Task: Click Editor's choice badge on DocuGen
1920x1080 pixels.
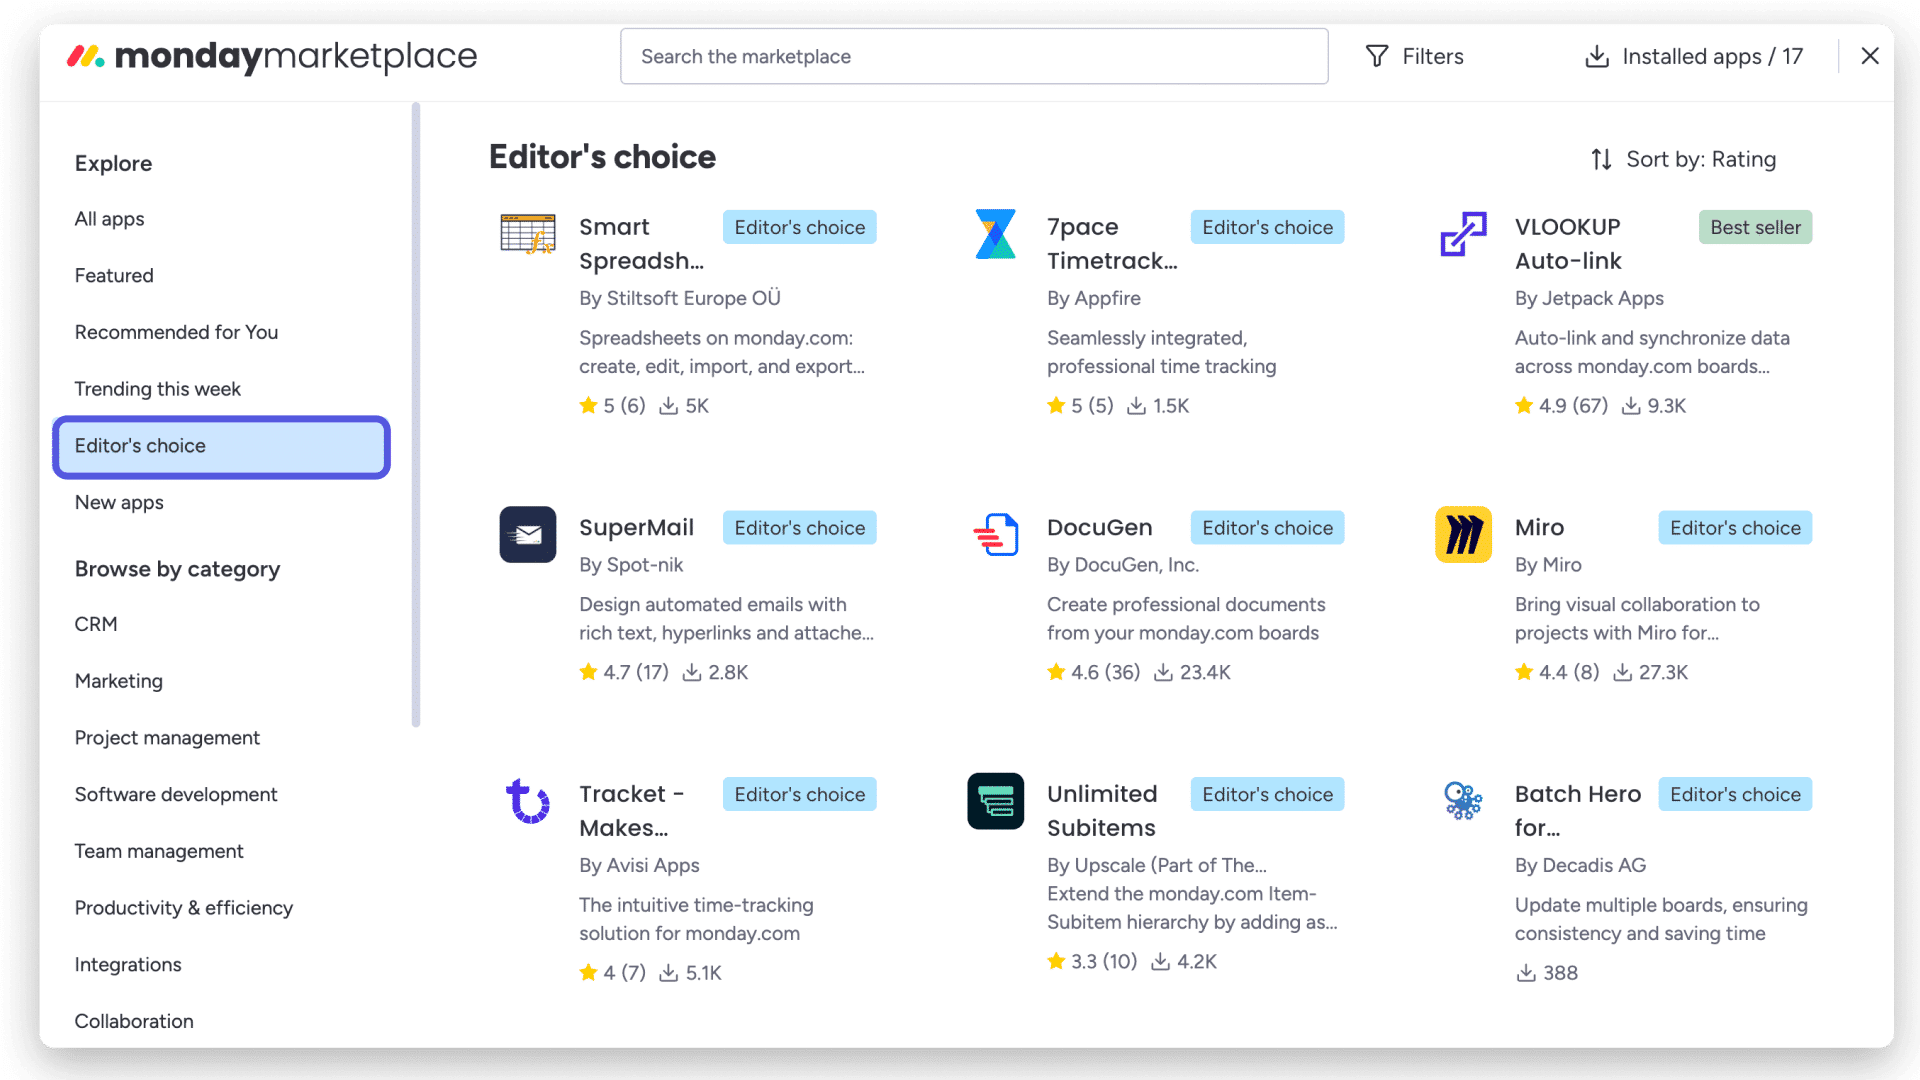Action: 1267,528
